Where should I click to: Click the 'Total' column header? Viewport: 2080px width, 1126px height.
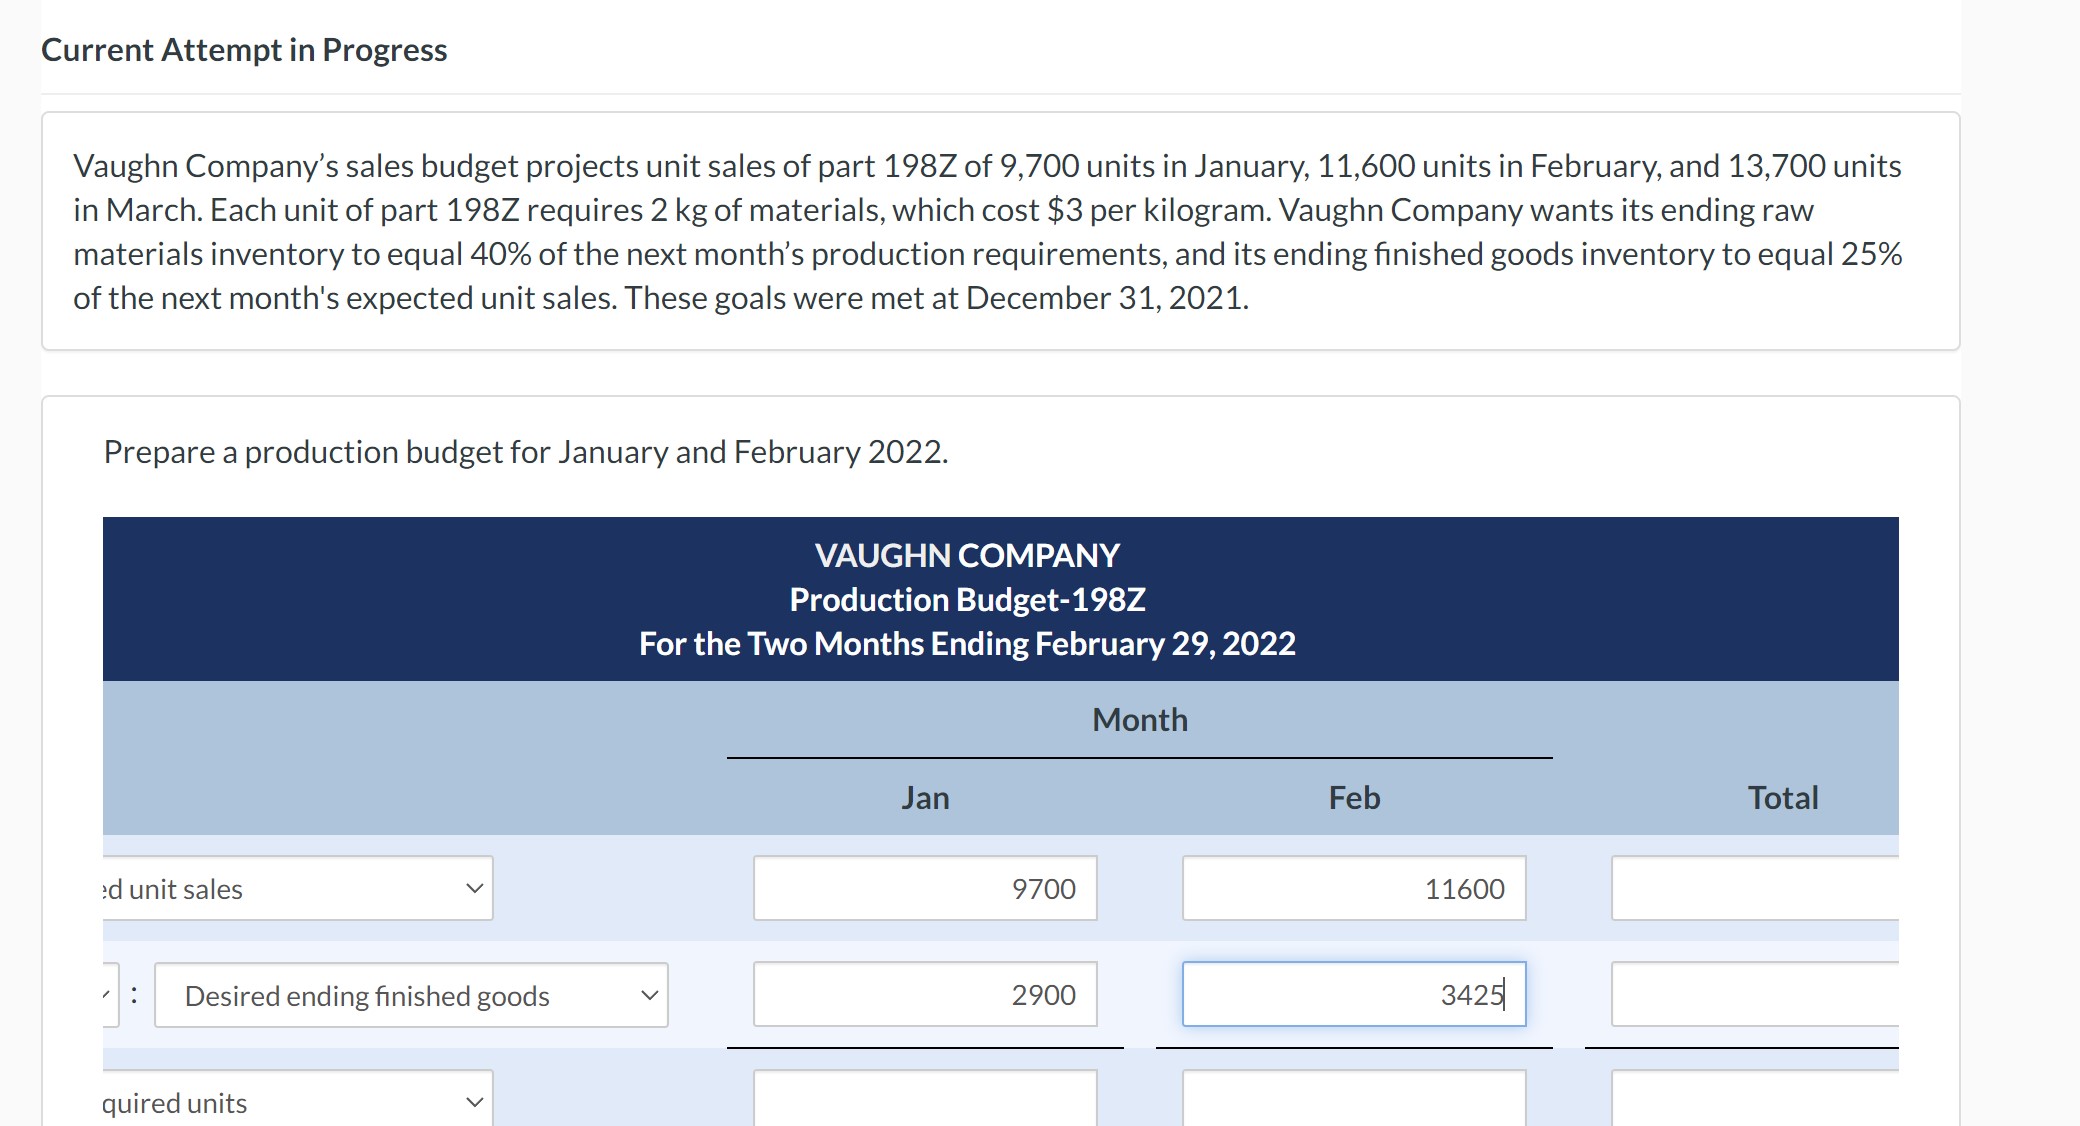1782,797
